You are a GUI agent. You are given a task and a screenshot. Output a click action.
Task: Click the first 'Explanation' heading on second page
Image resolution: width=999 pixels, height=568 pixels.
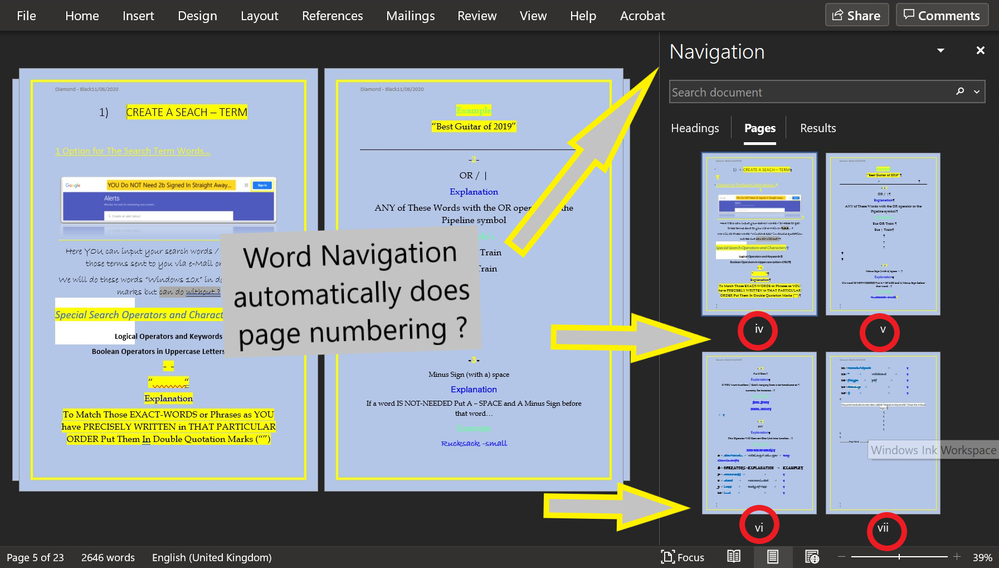[473, 192]
